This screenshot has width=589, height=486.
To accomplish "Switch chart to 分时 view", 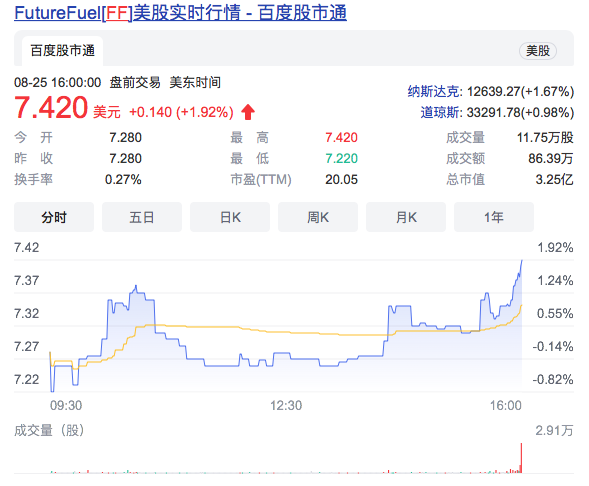I will pyautogui.click(x=54, y=217).
